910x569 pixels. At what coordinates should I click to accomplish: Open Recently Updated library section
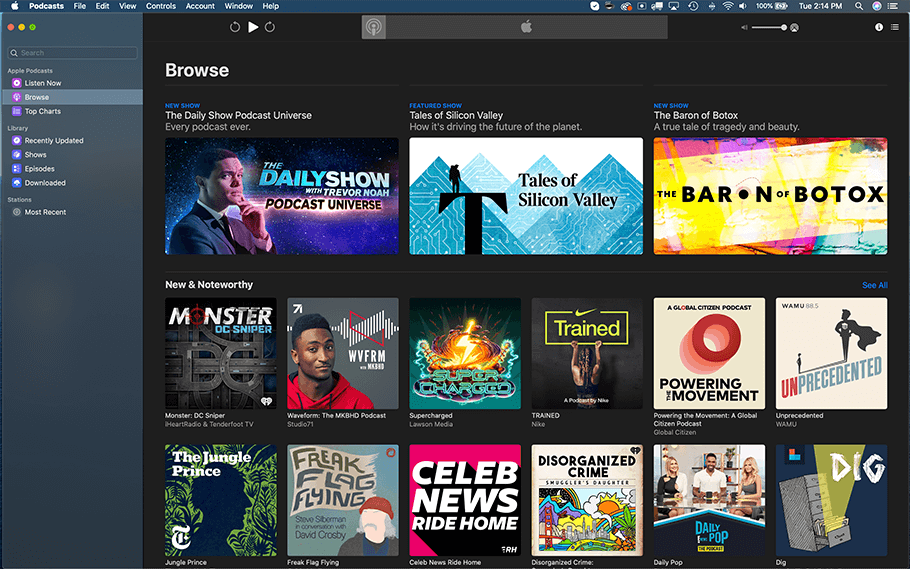click(72, 141)
